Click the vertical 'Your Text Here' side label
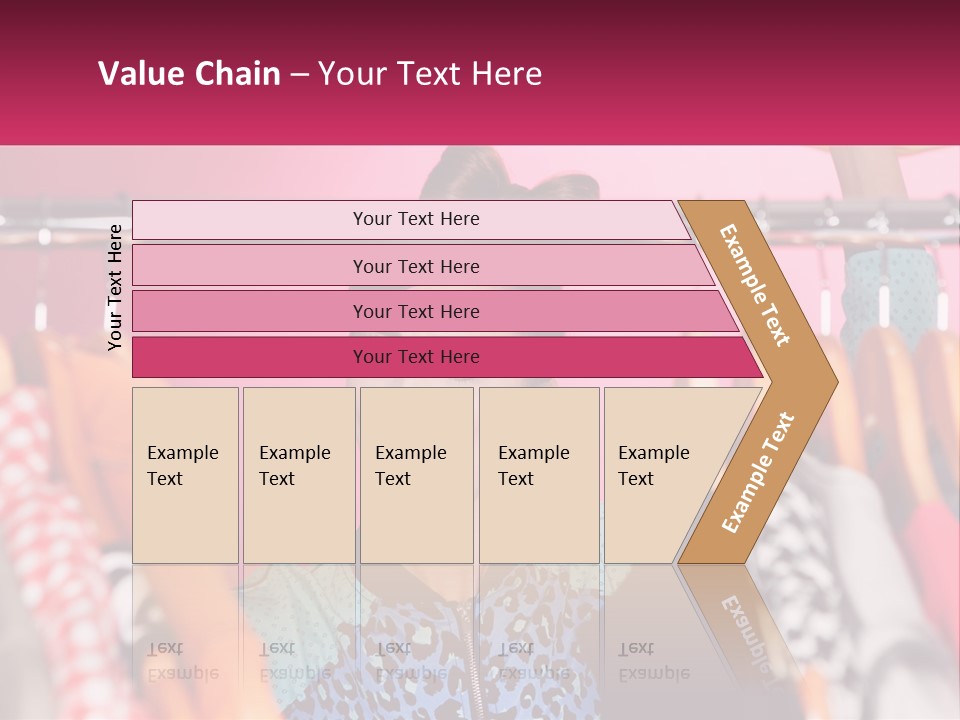Screen dimensions: 960x720 (x=115, y=287)
